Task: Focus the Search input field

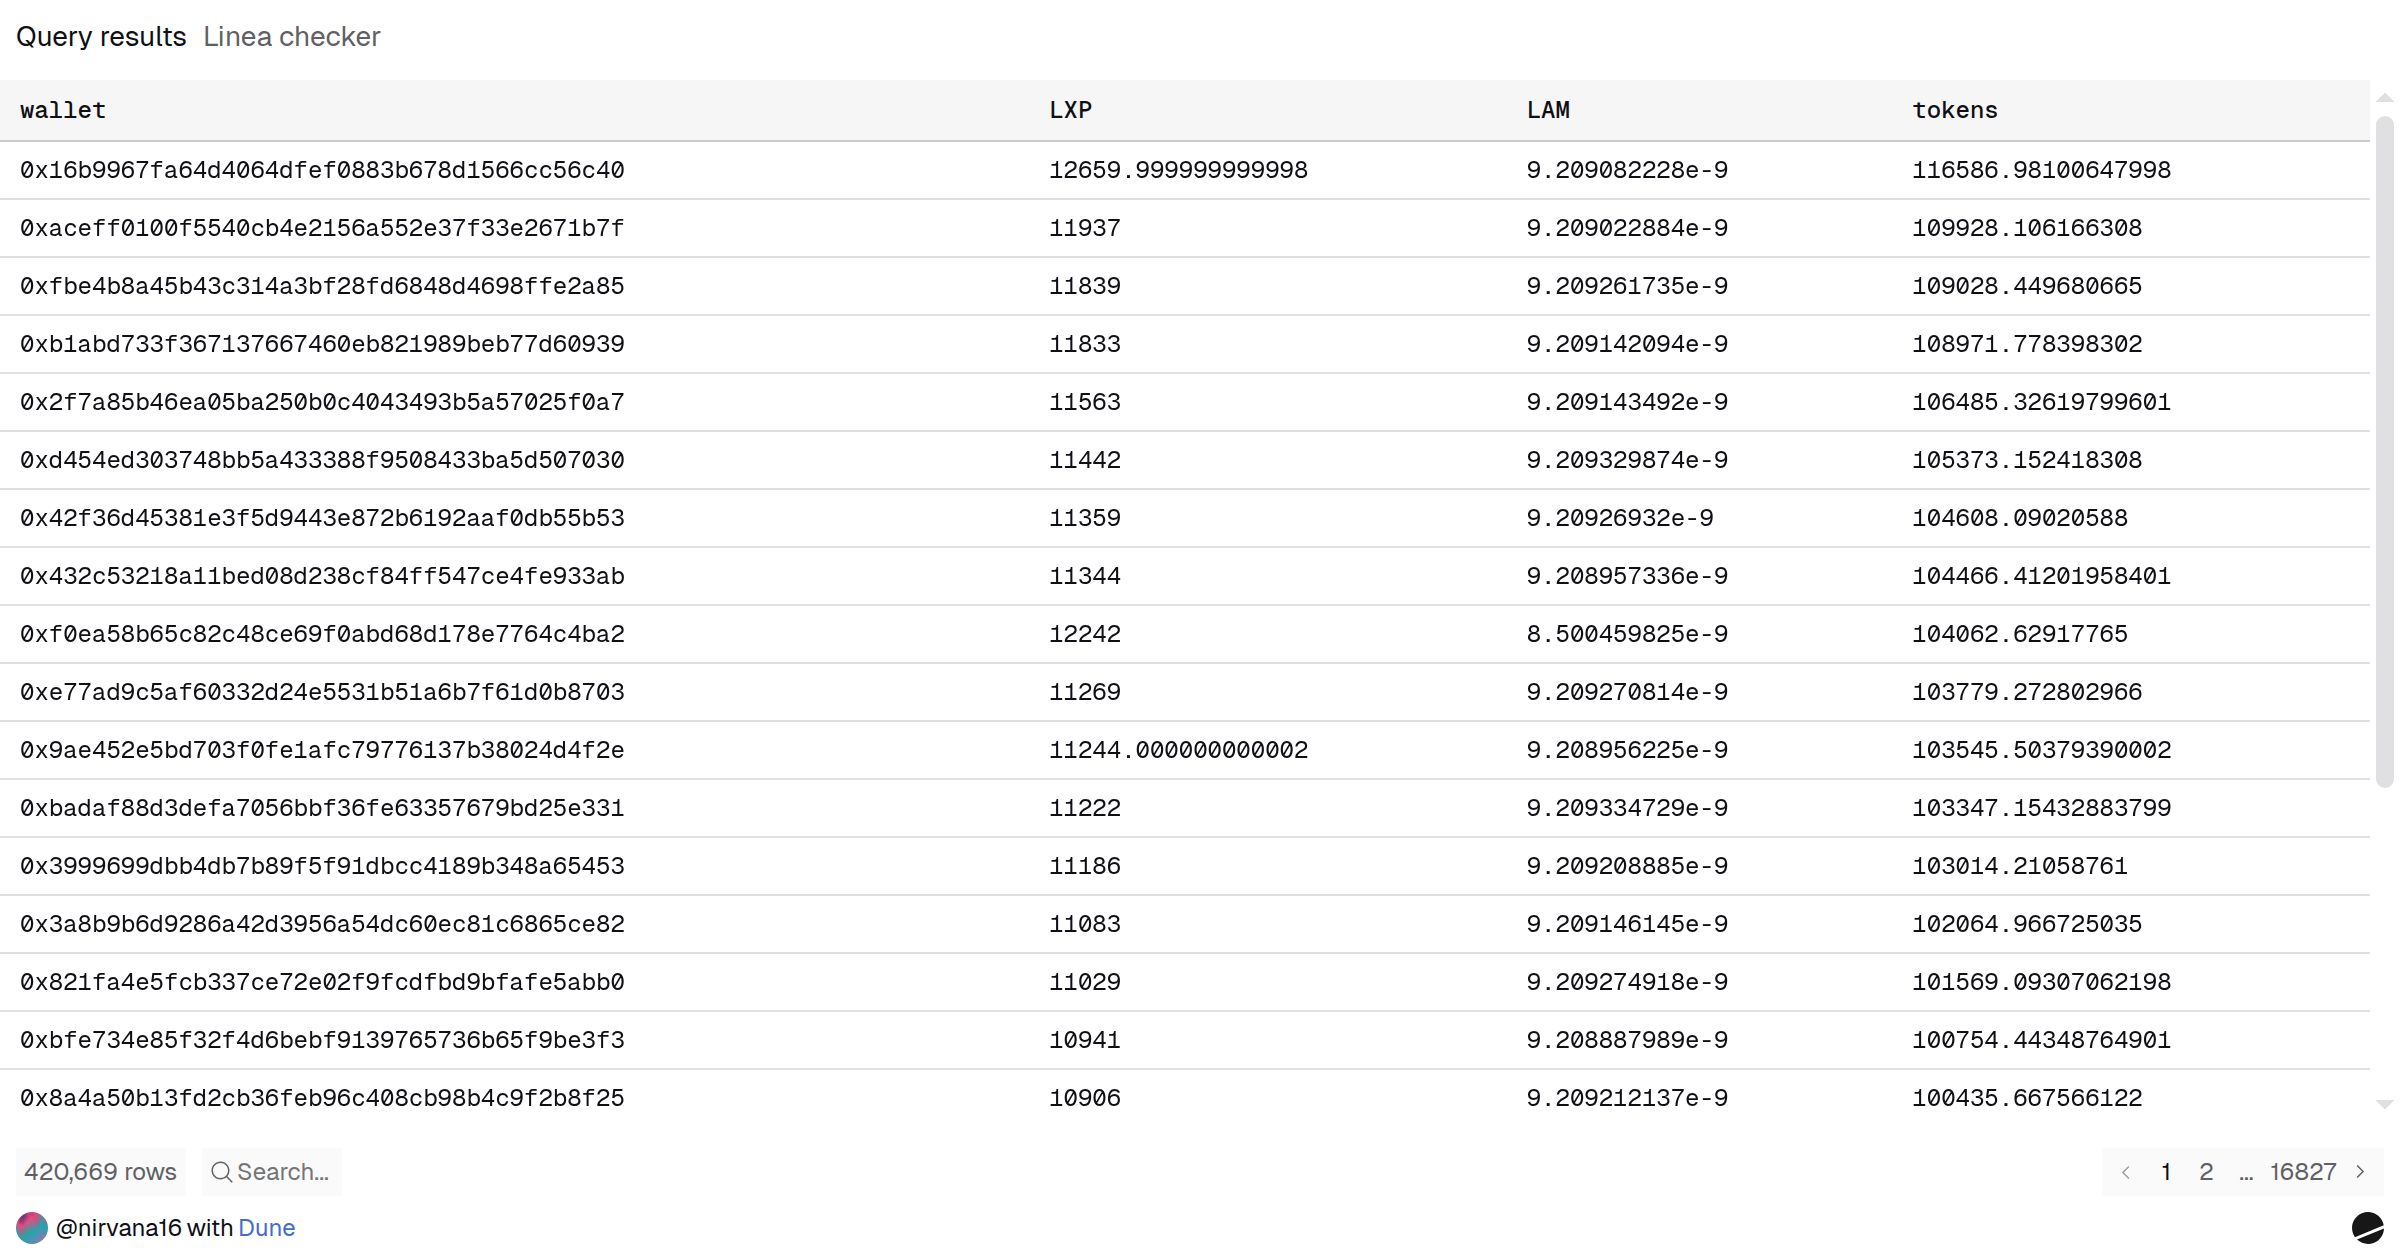Action: pyautogui.click(x=283, y=1172)
